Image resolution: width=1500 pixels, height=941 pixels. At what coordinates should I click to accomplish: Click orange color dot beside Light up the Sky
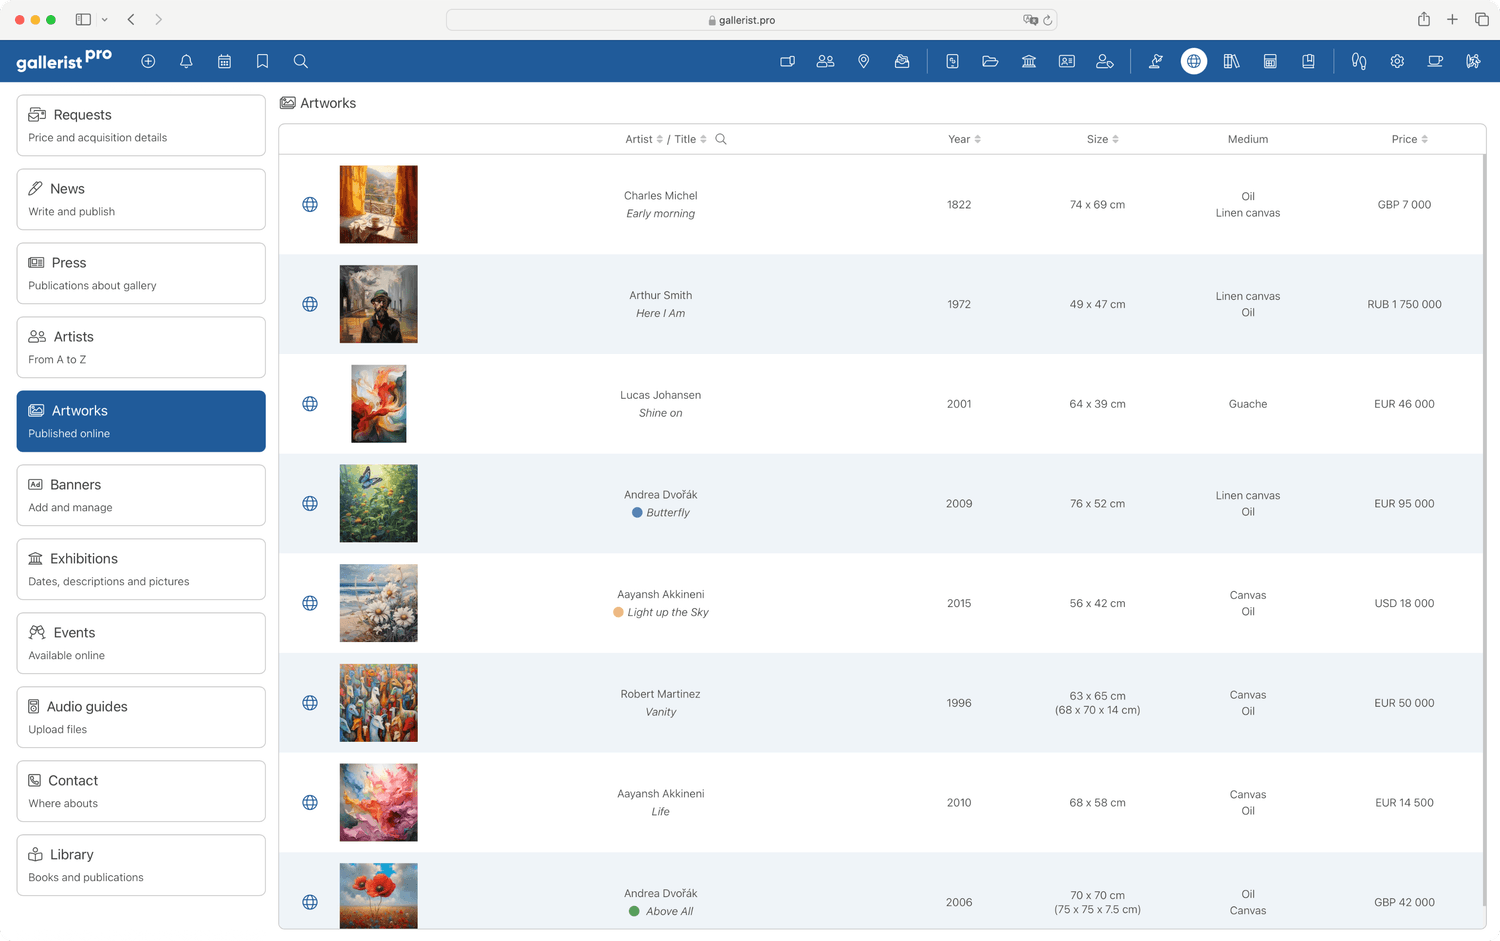(618, 612)
